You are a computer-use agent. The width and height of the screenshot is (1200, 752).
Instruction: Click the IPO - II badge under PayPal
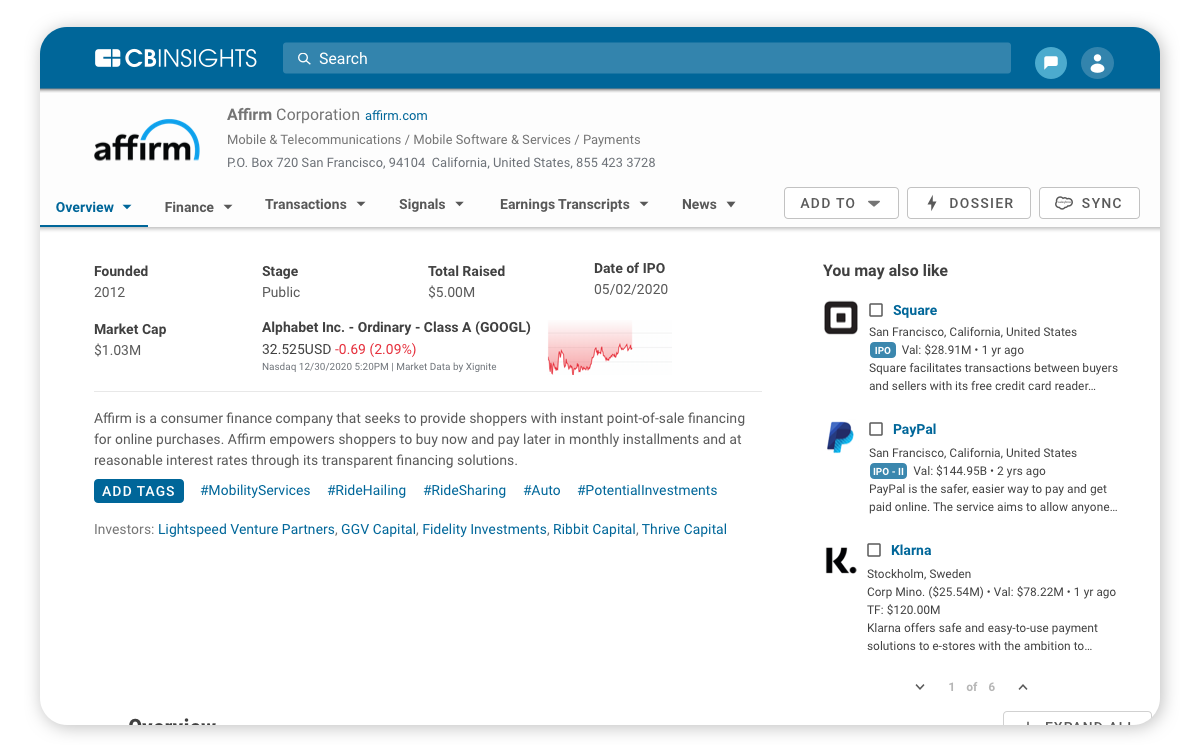tap(888, 471)
